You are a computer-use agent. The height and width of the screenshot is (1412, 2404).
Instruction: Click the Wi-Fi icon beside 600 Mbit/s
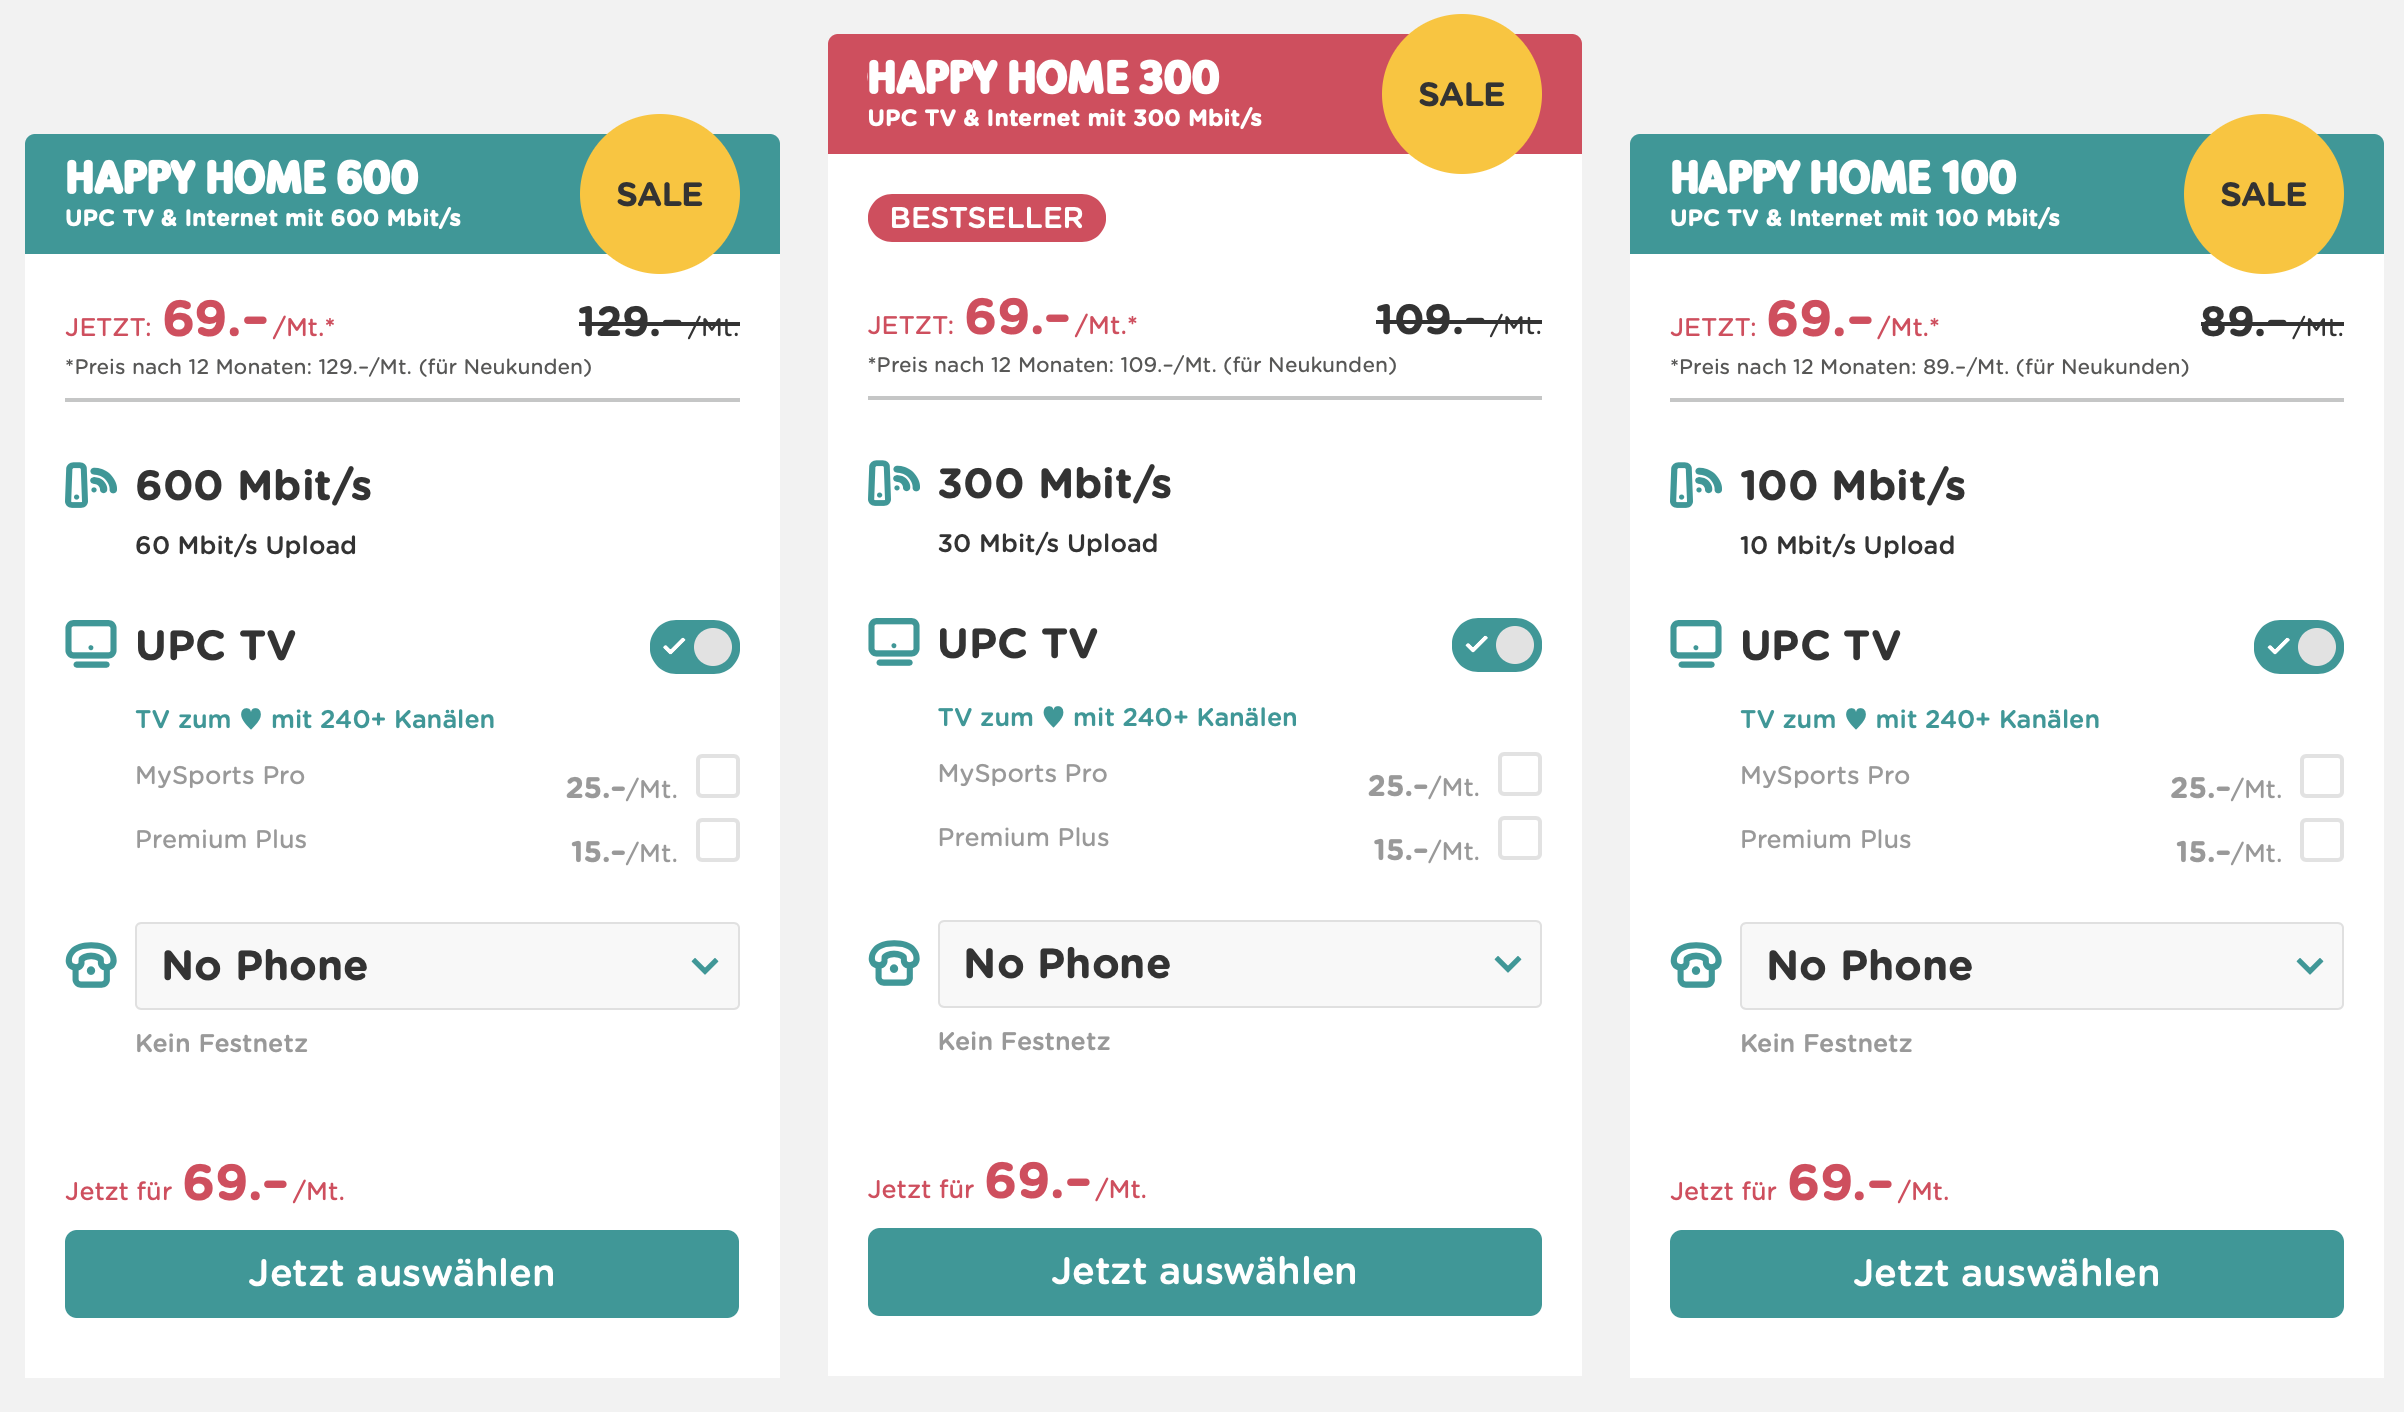(90, 485)
